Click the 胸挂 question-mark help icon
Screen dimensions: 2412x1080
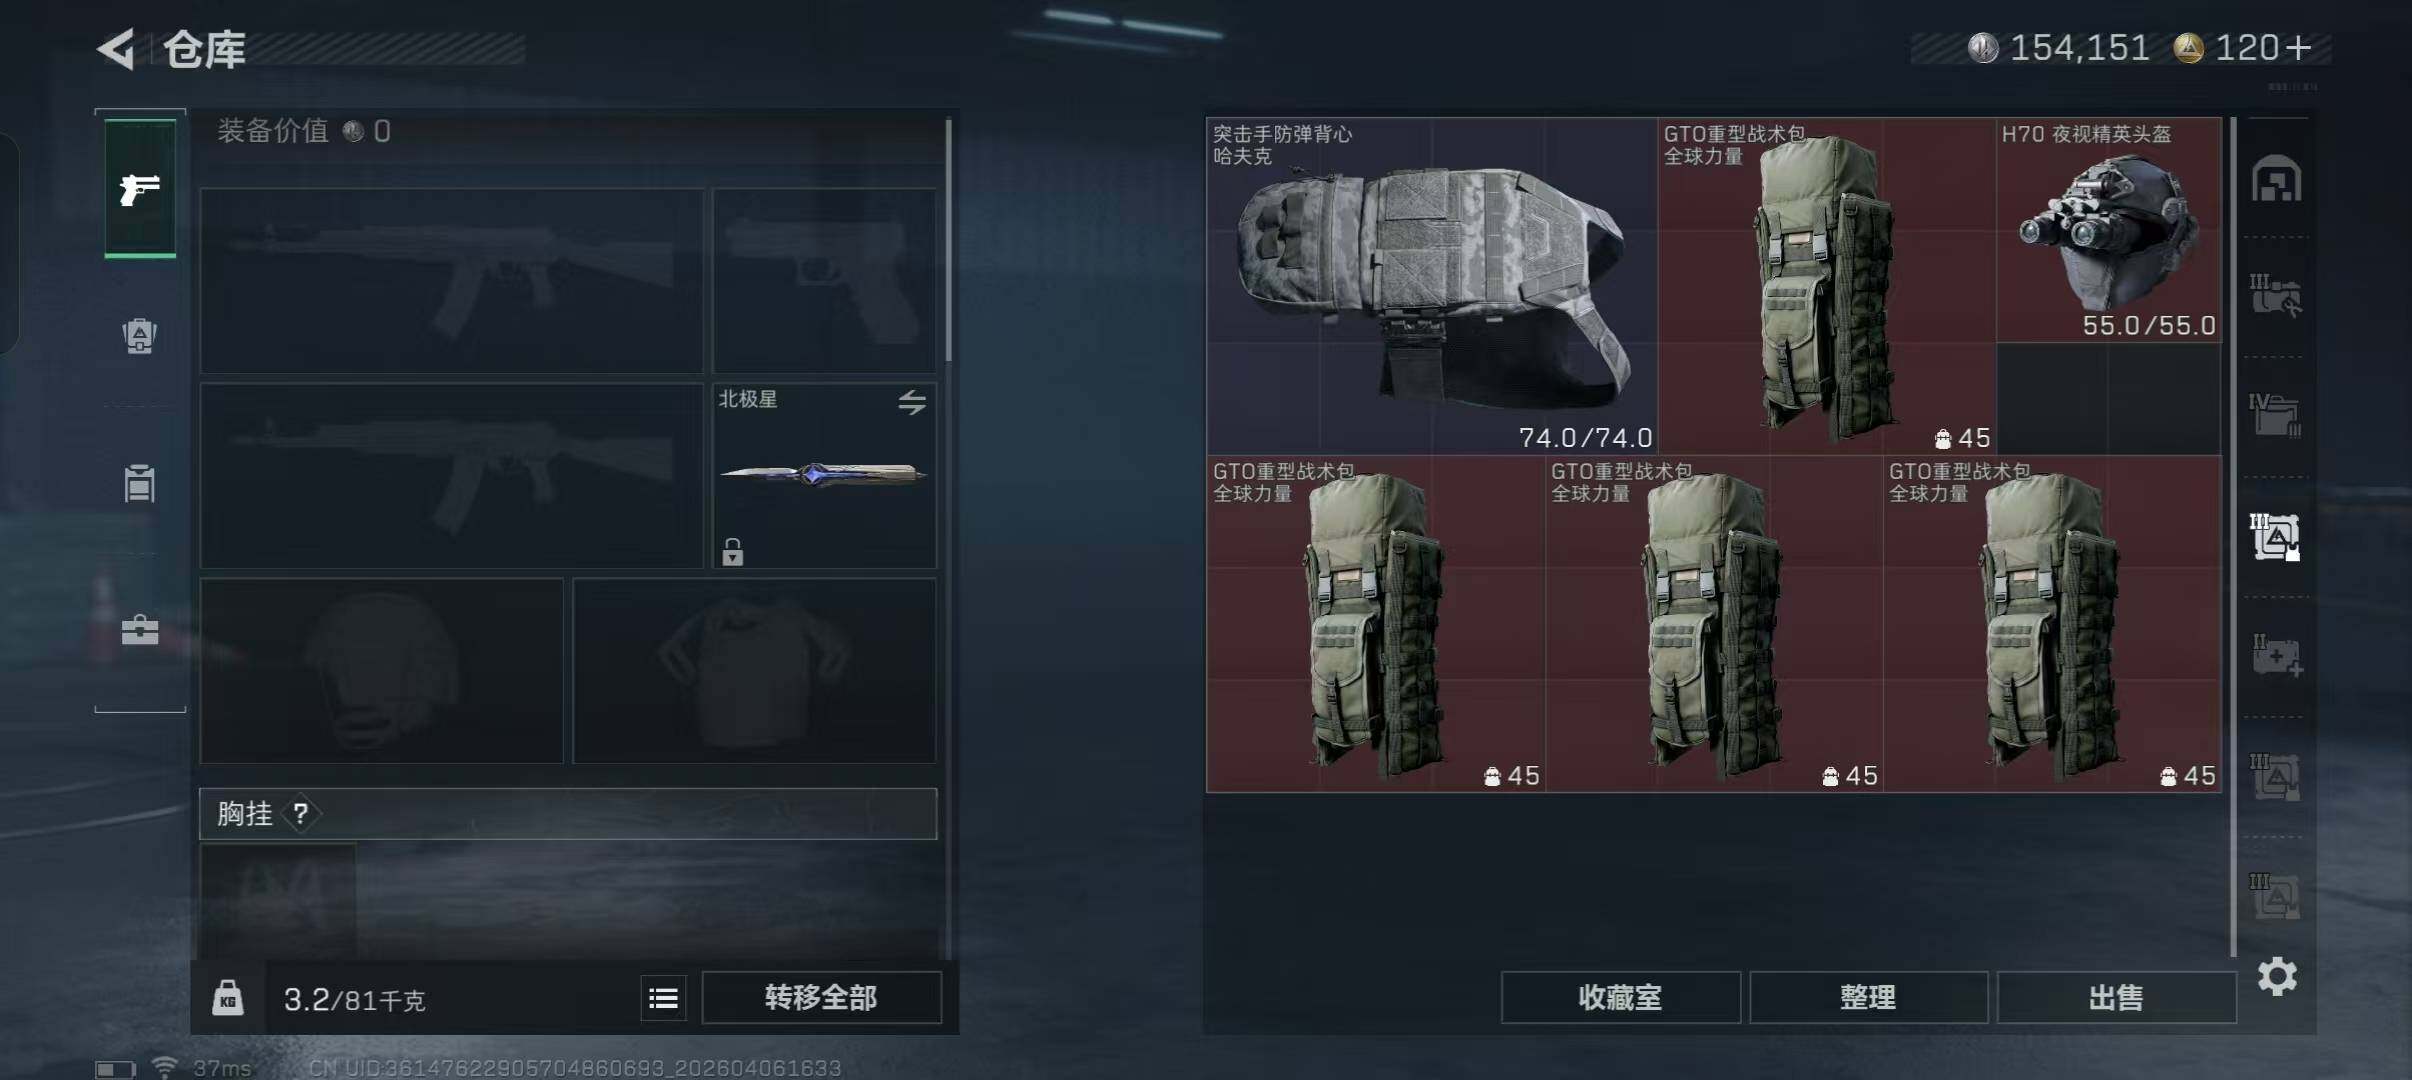[300, 814]
